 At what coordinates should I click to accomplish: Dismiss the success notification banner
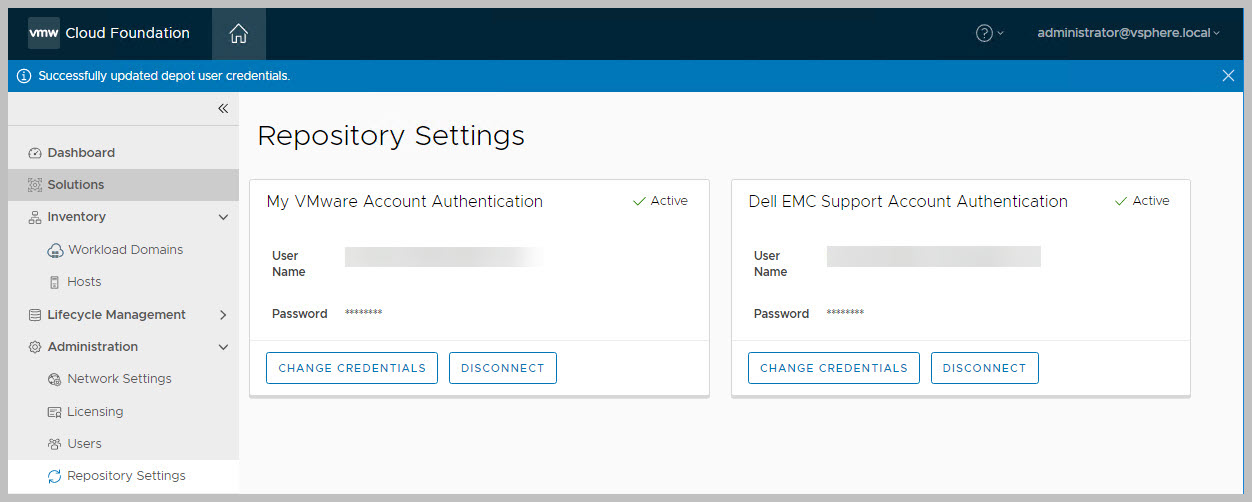(x=1228, y=76)
